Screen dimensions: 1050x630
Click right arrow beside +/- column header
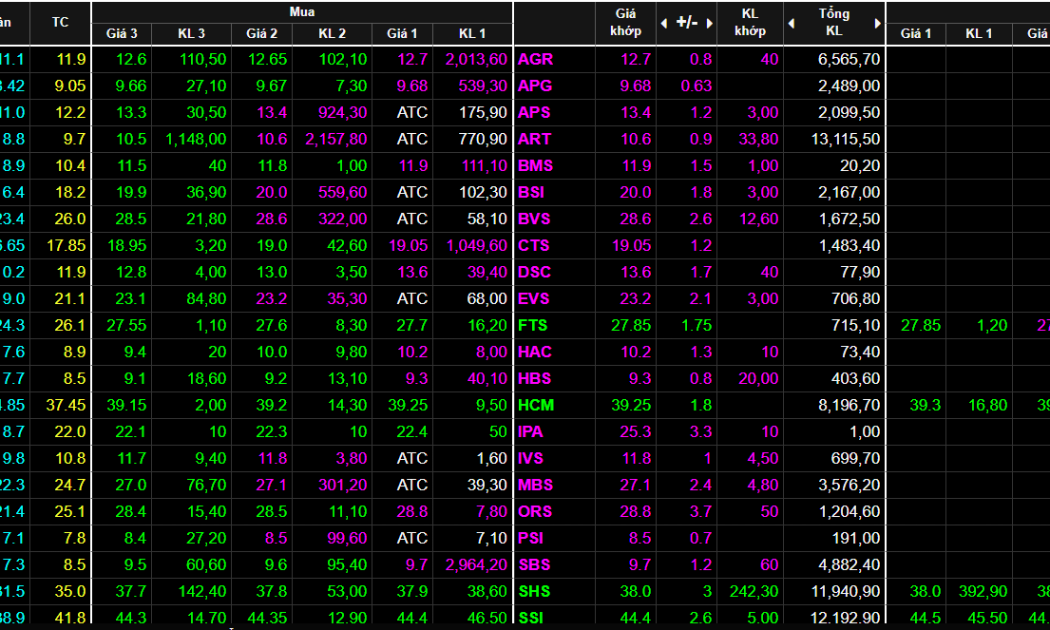click(710, 23)
